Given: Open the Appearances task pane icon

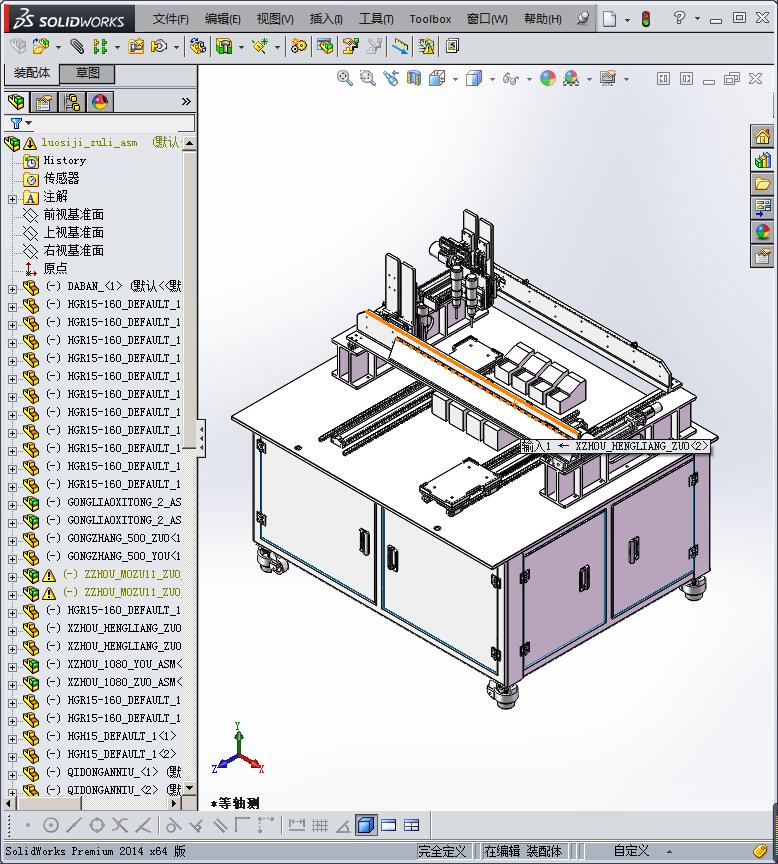Looking at the screenshot, I should (x=763, y=231).
